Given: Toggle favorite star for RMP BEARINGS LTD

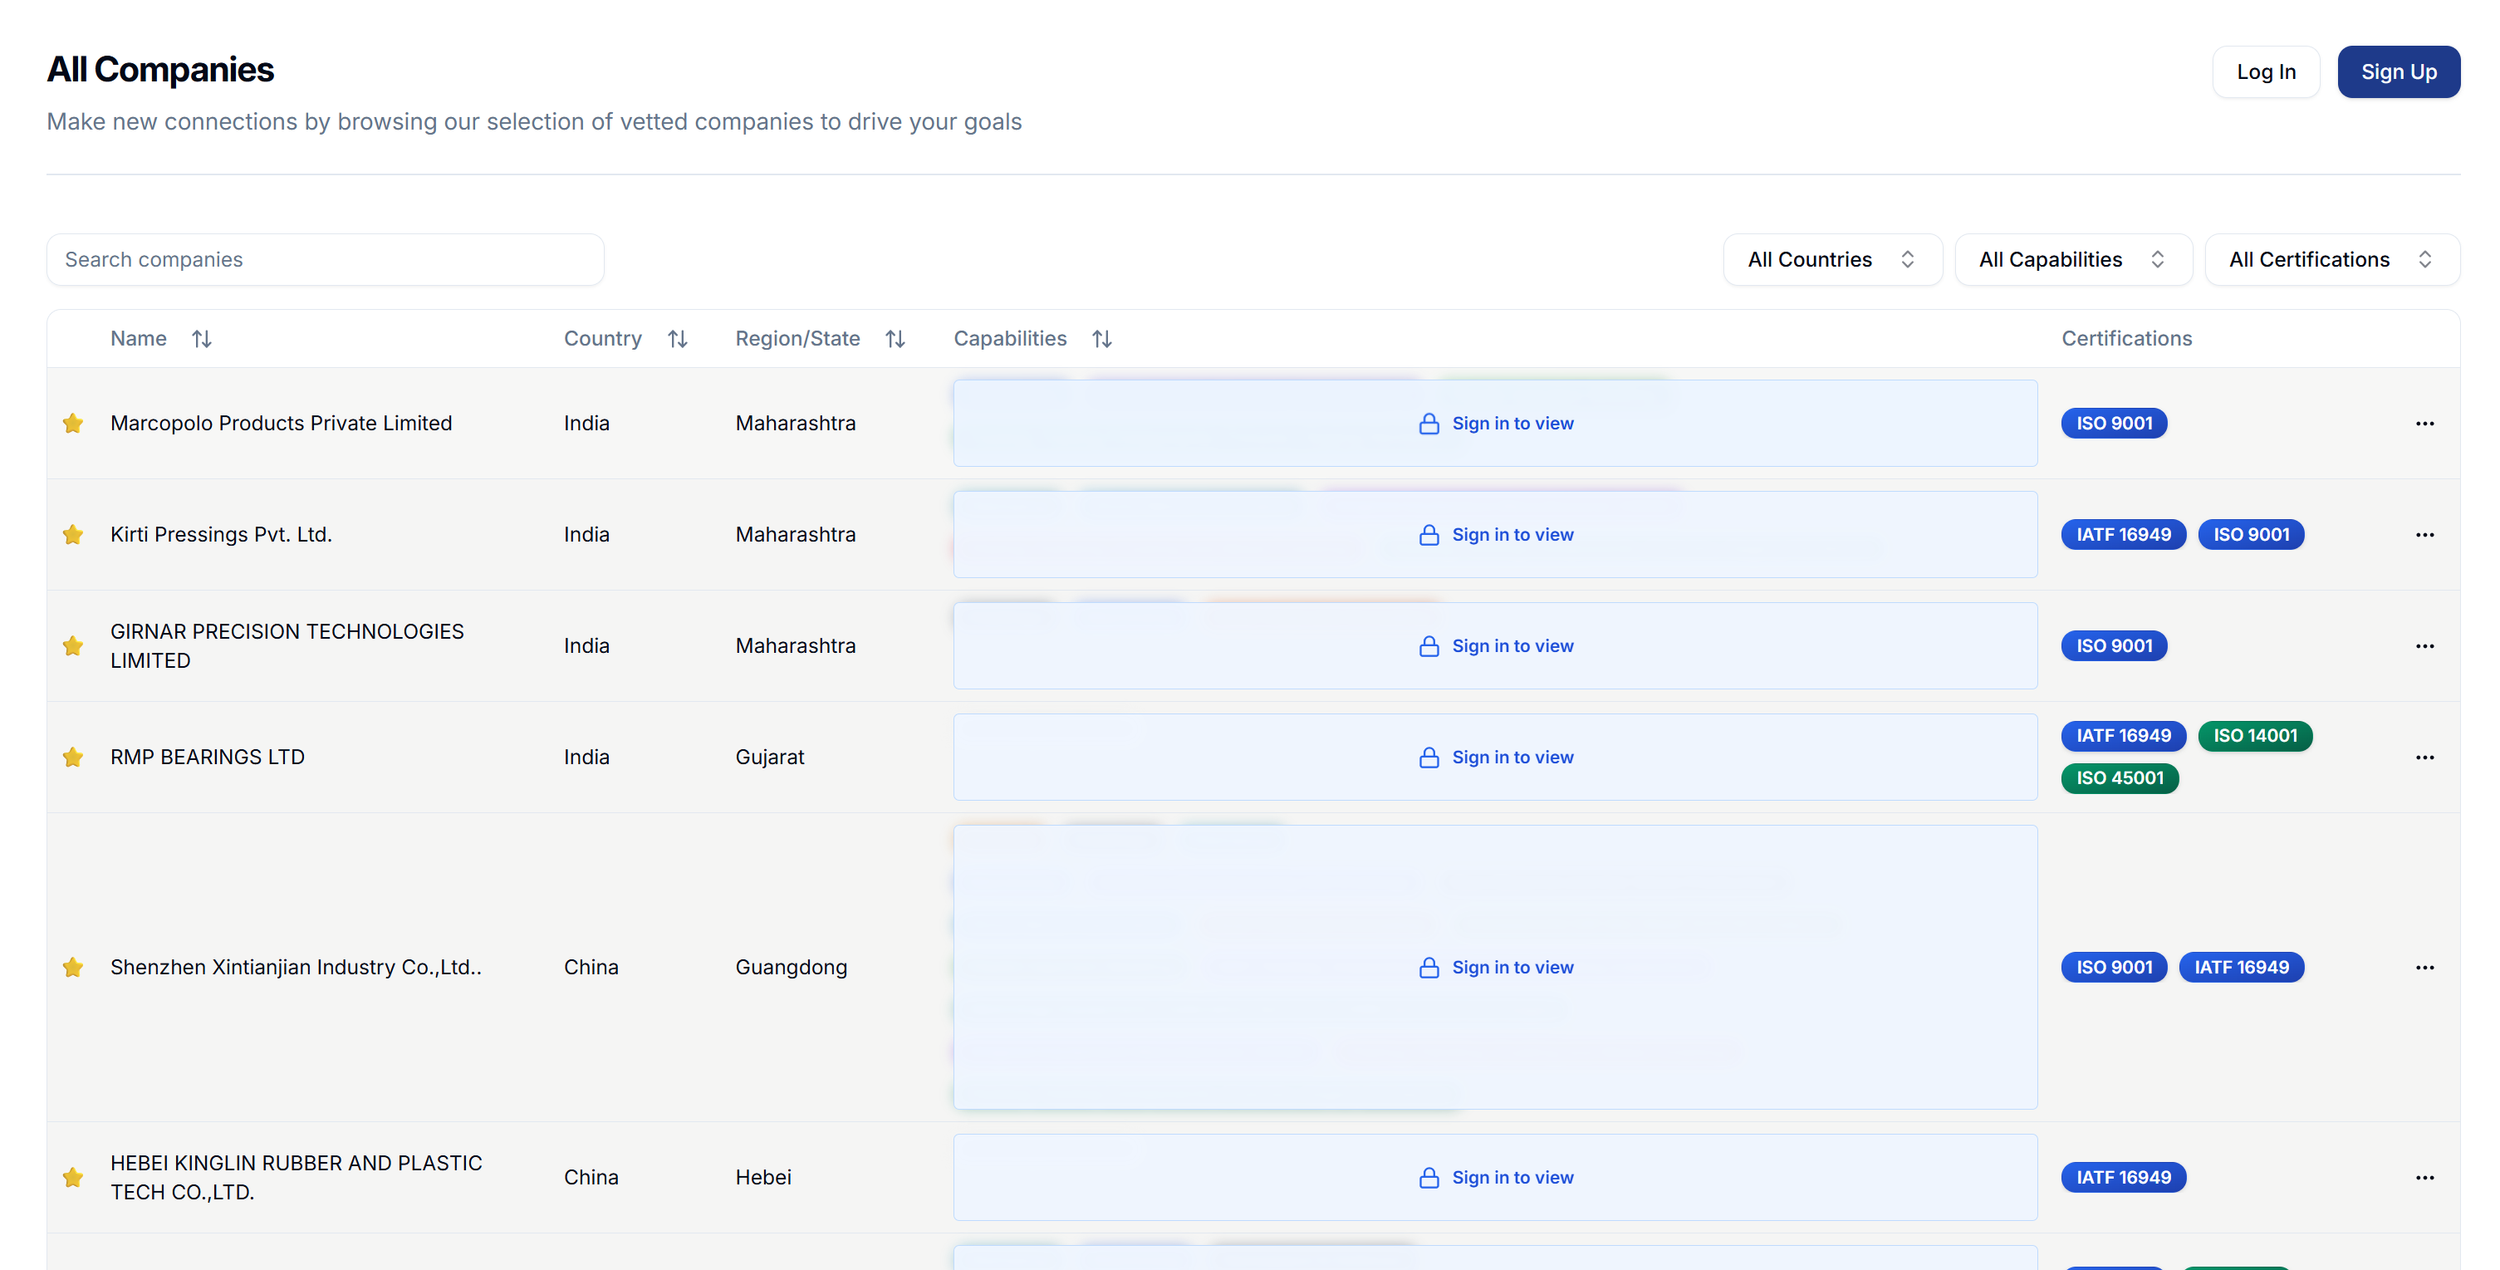Looking at the screenshot, I should click(73, 757).
